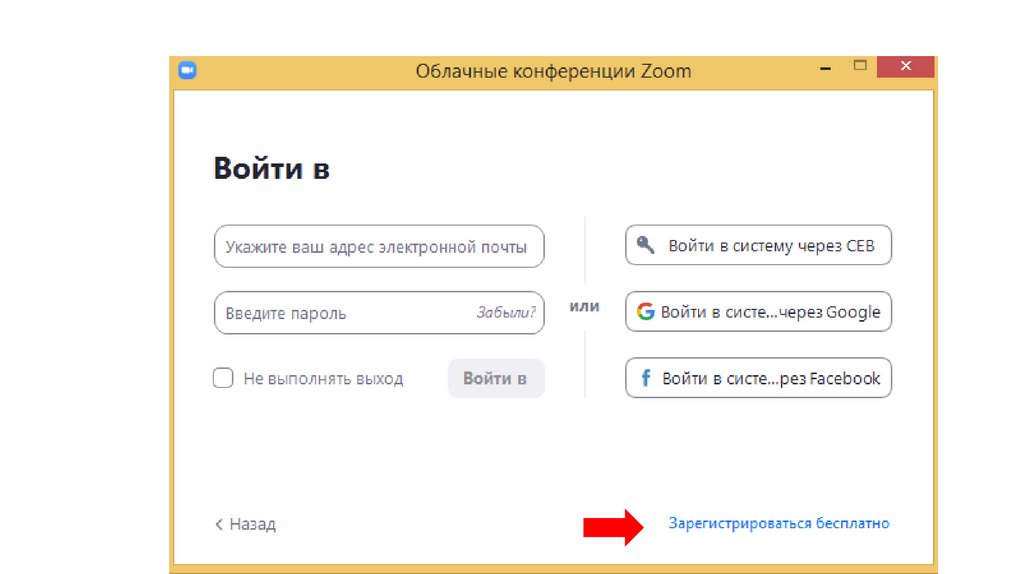The height and width of the screenshot is (574, 1024).
Task: Maximize the Zoom window
Action: point(860,65)
